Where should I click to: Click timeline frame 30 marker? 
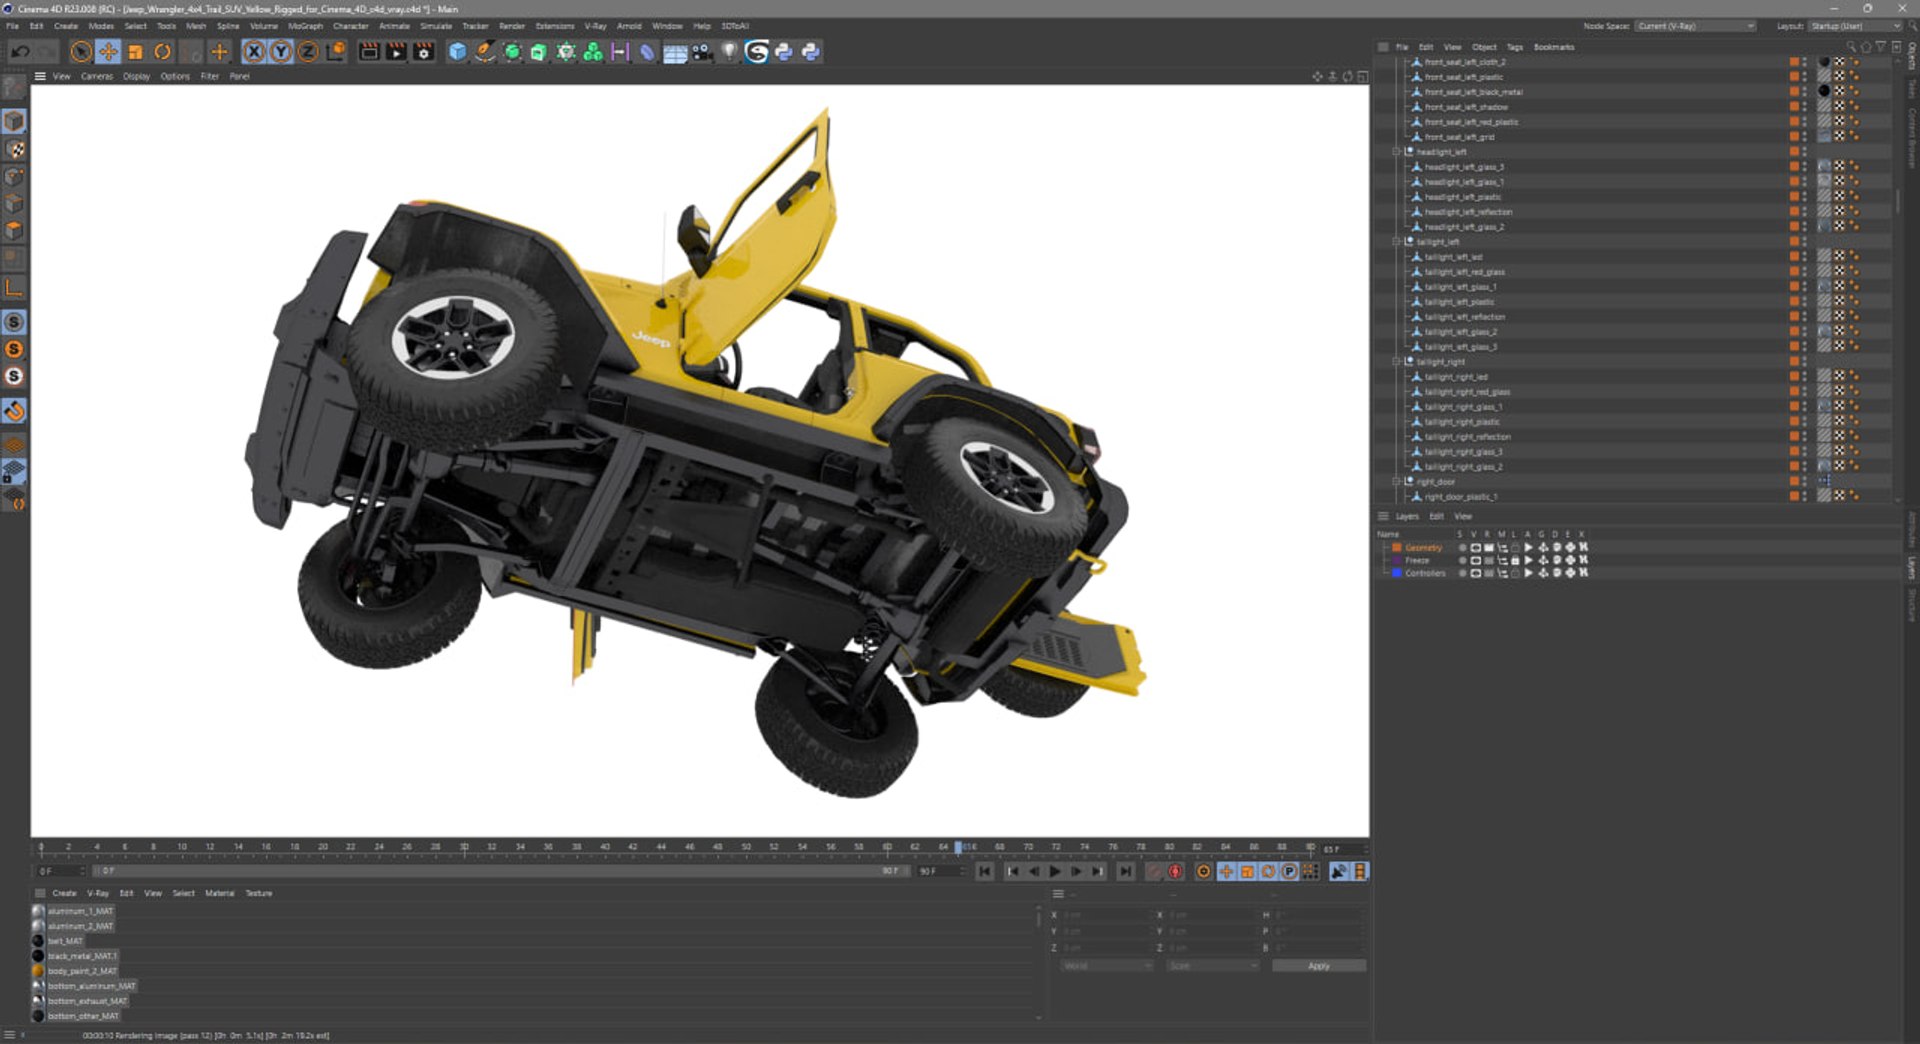click(464, 848)
